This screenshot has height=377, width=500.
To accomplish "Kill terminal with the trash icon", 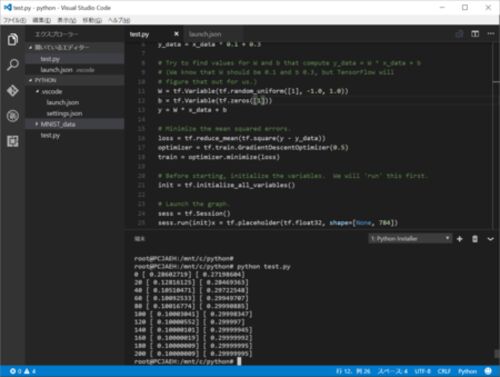I will coord(475,239).
